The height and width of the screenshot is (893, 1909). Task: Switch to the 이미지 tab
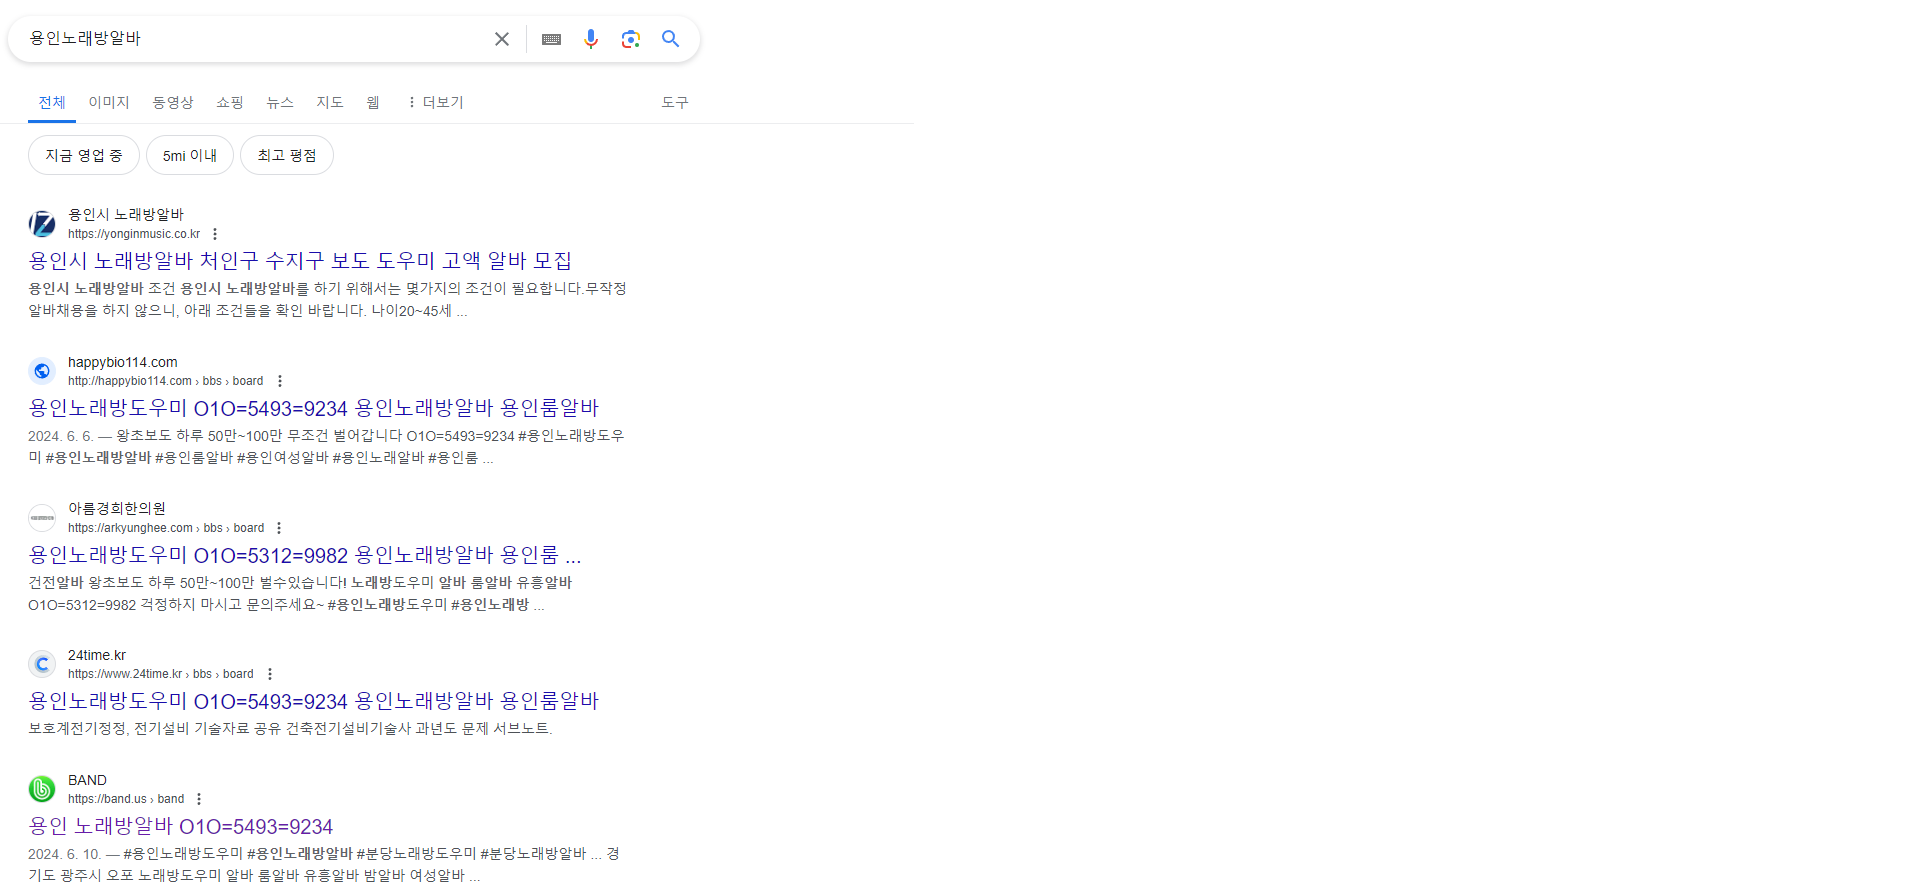(109, 102)
